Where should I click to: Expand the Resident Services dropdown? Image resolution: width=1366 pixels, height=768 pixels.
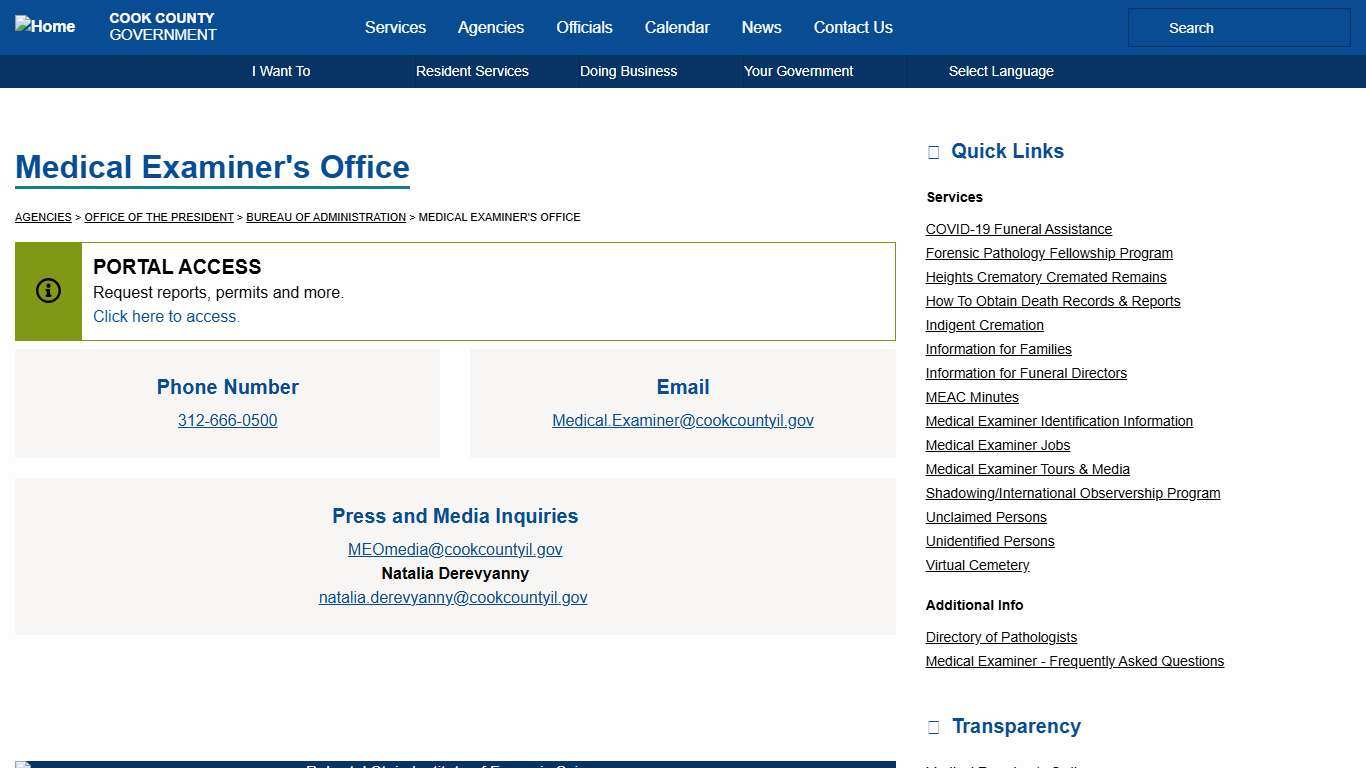(x=472, y=71)
